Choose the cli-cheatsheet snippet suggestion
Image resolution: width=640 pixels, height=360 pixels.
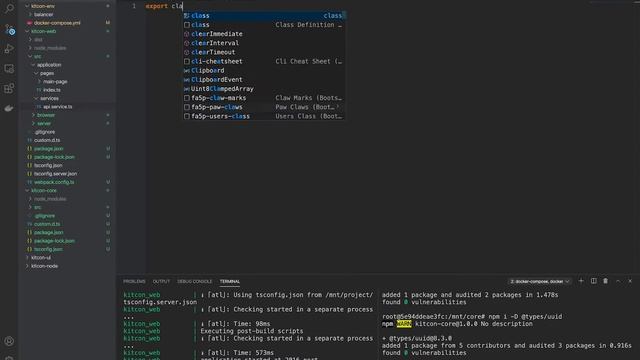[x=264, y=61]
